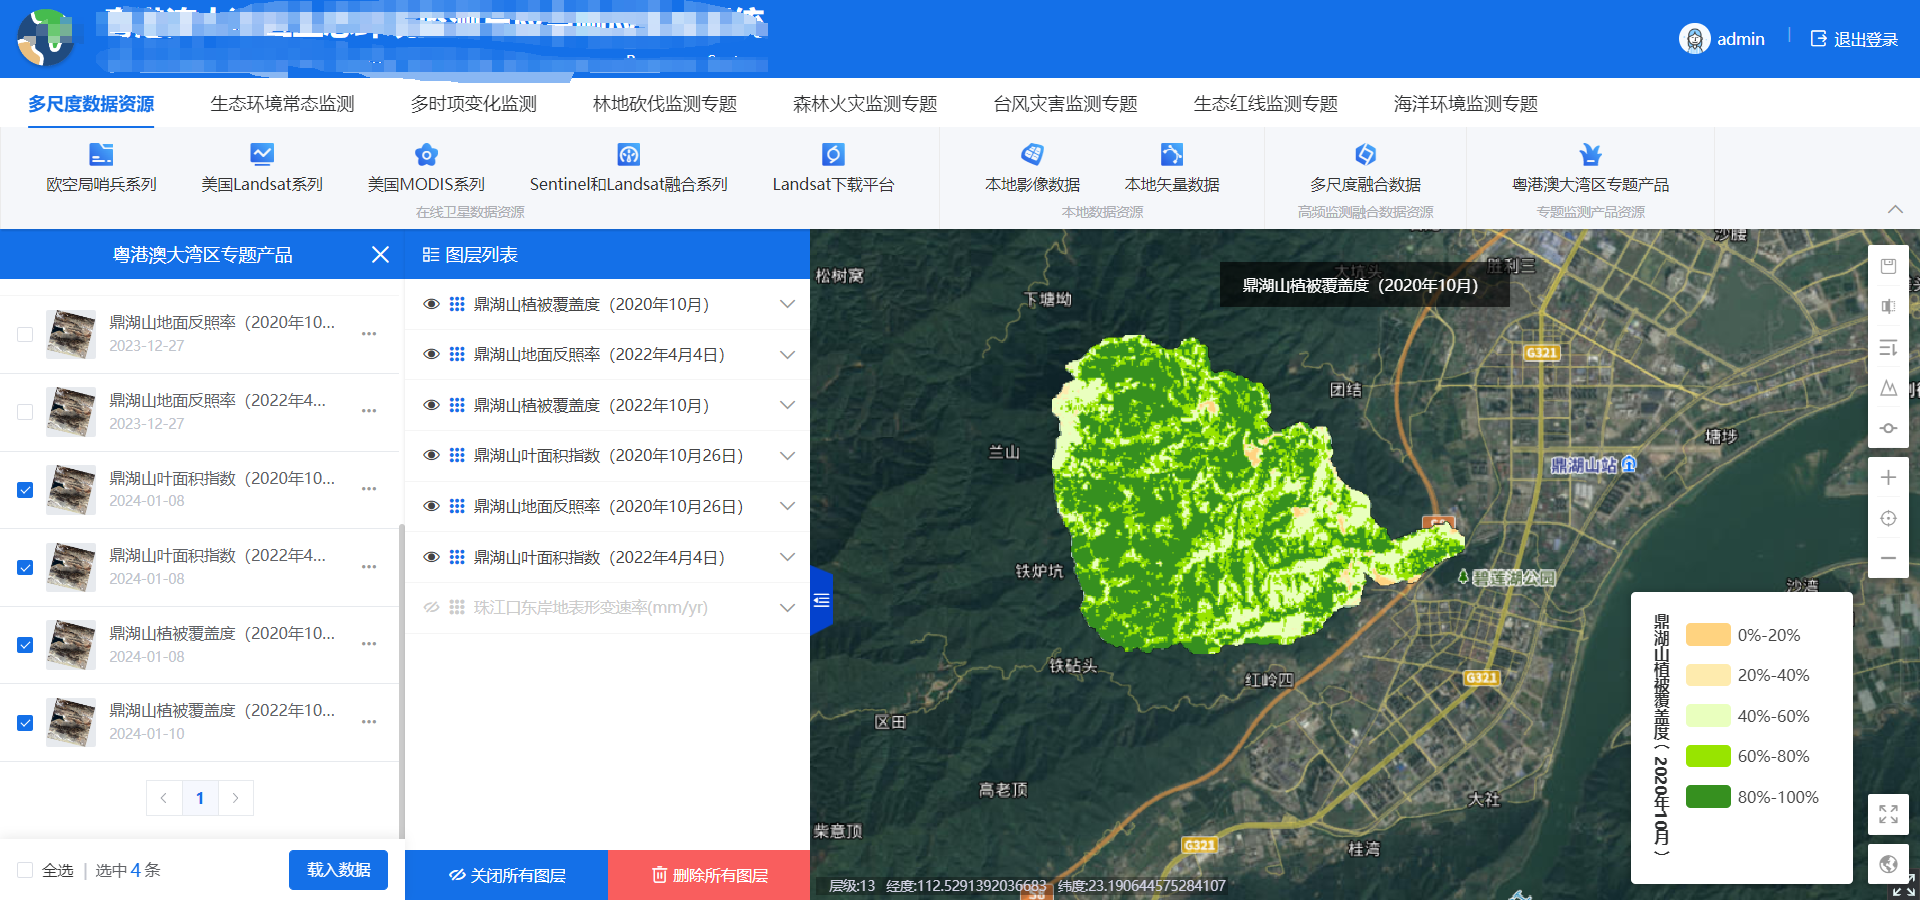Click the map swipe compare tool icon

pyautogui.click(x=1888, y=306)
